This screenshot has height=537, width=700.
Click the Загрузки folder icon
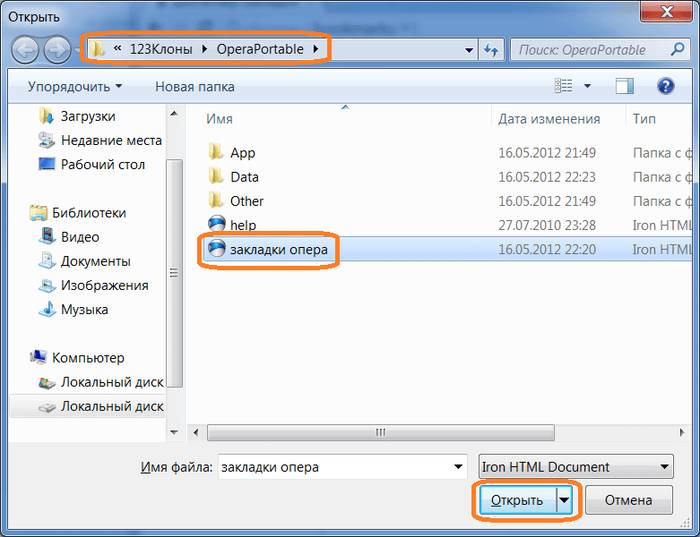tap(47, 116)
